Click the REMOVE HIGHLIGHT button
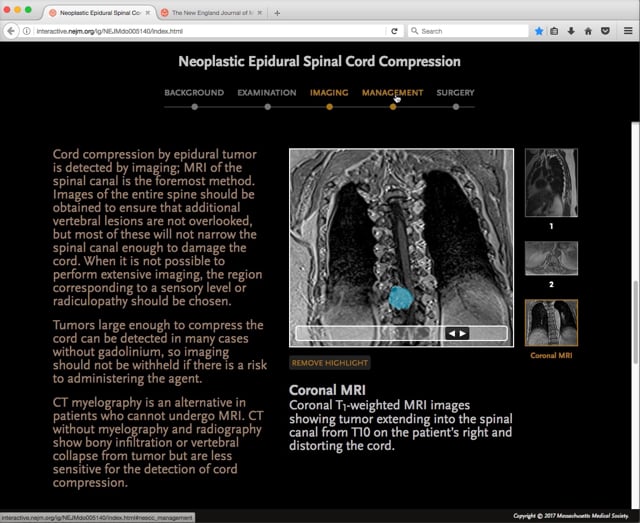This screenshot has width=640, height=523. (330, 363)
